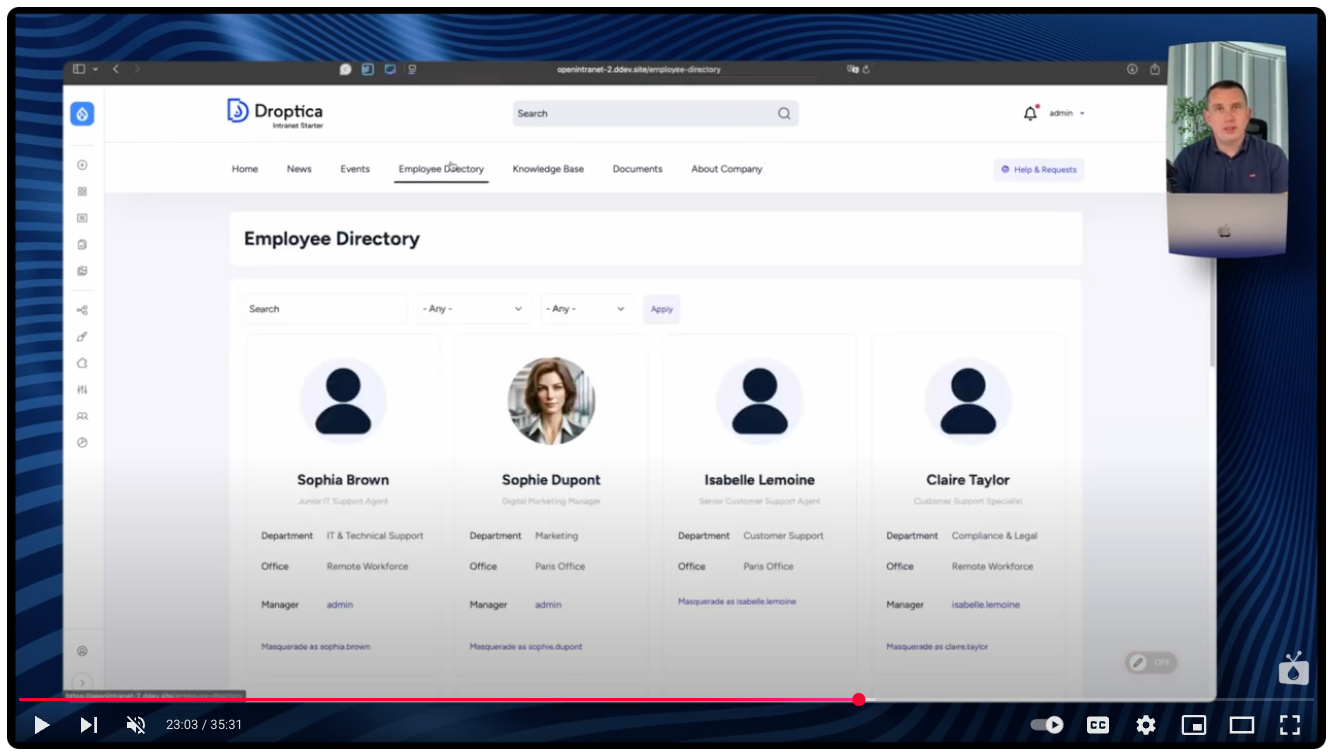
Task: Click Masquerade as sophie.dupont link
Action: point(526,647)
